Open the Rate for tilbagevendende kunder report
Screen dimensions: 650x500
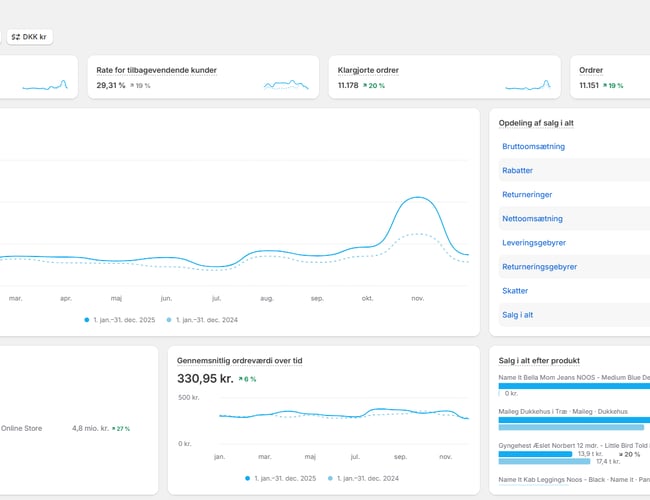point(156,70)
